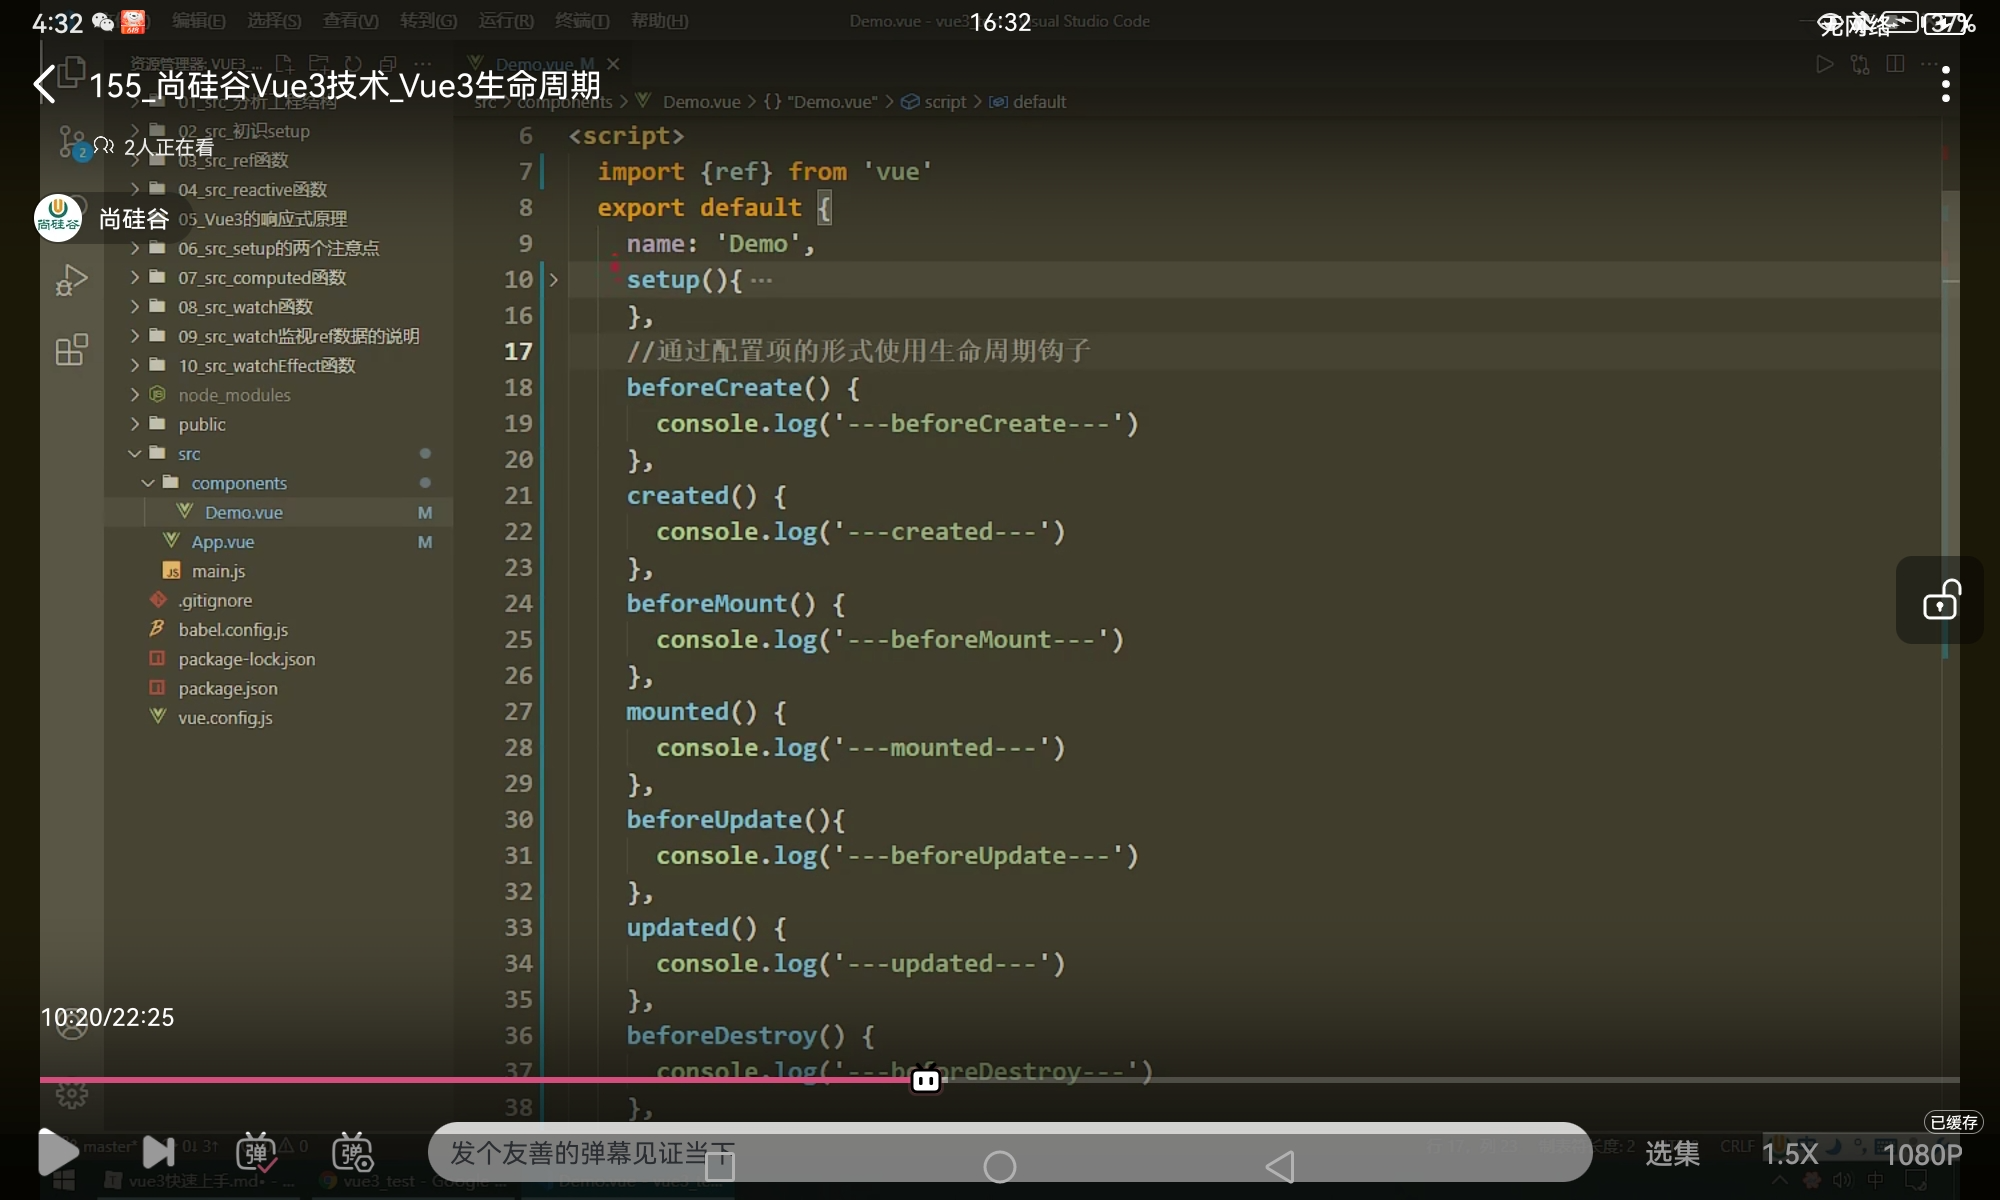This screenshot has height=1200, width=2000.
Task: Open the 尚硅谷 uploader avatar
Action: click(x=58, y=218)
